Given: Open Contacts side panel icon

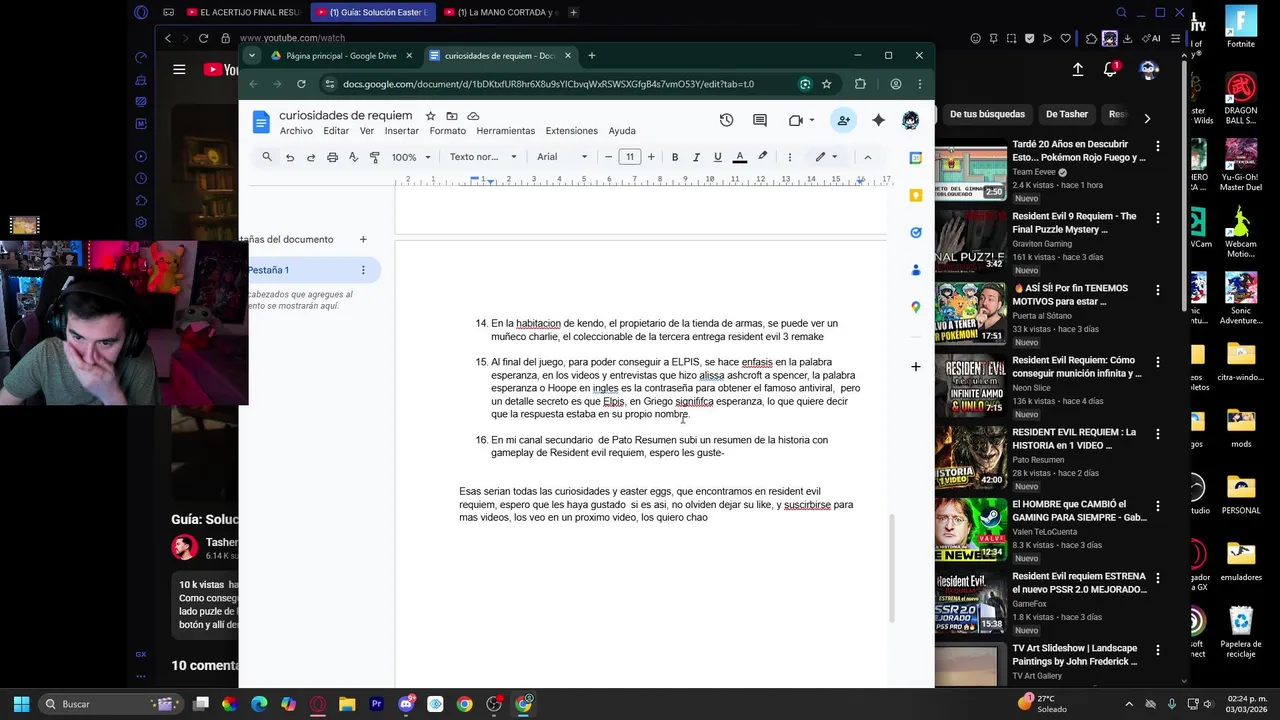Looking at the screenshot, I should tap(915, 270).
